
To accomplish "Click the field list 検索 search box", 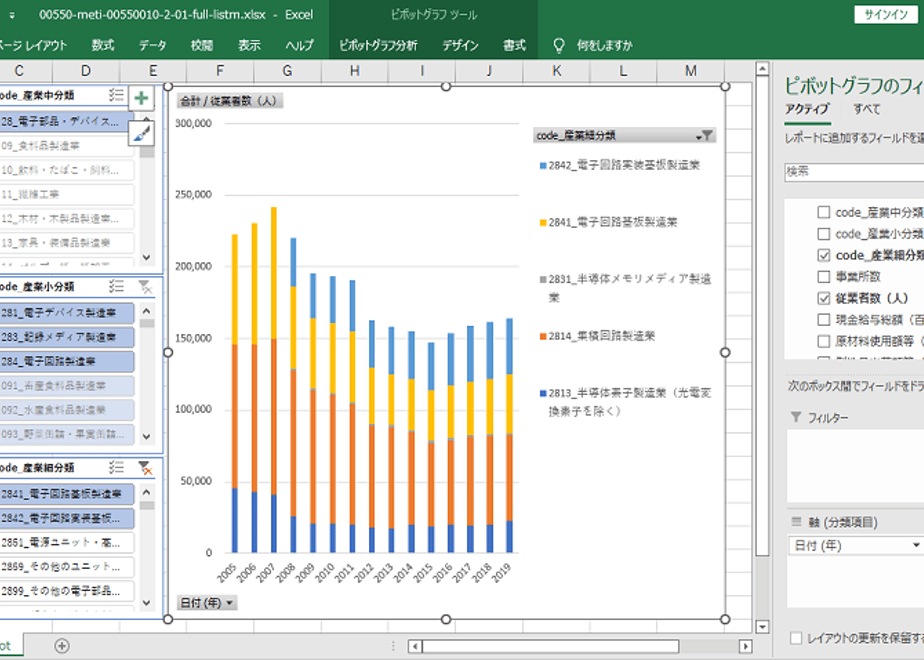I will click(854, 171).
